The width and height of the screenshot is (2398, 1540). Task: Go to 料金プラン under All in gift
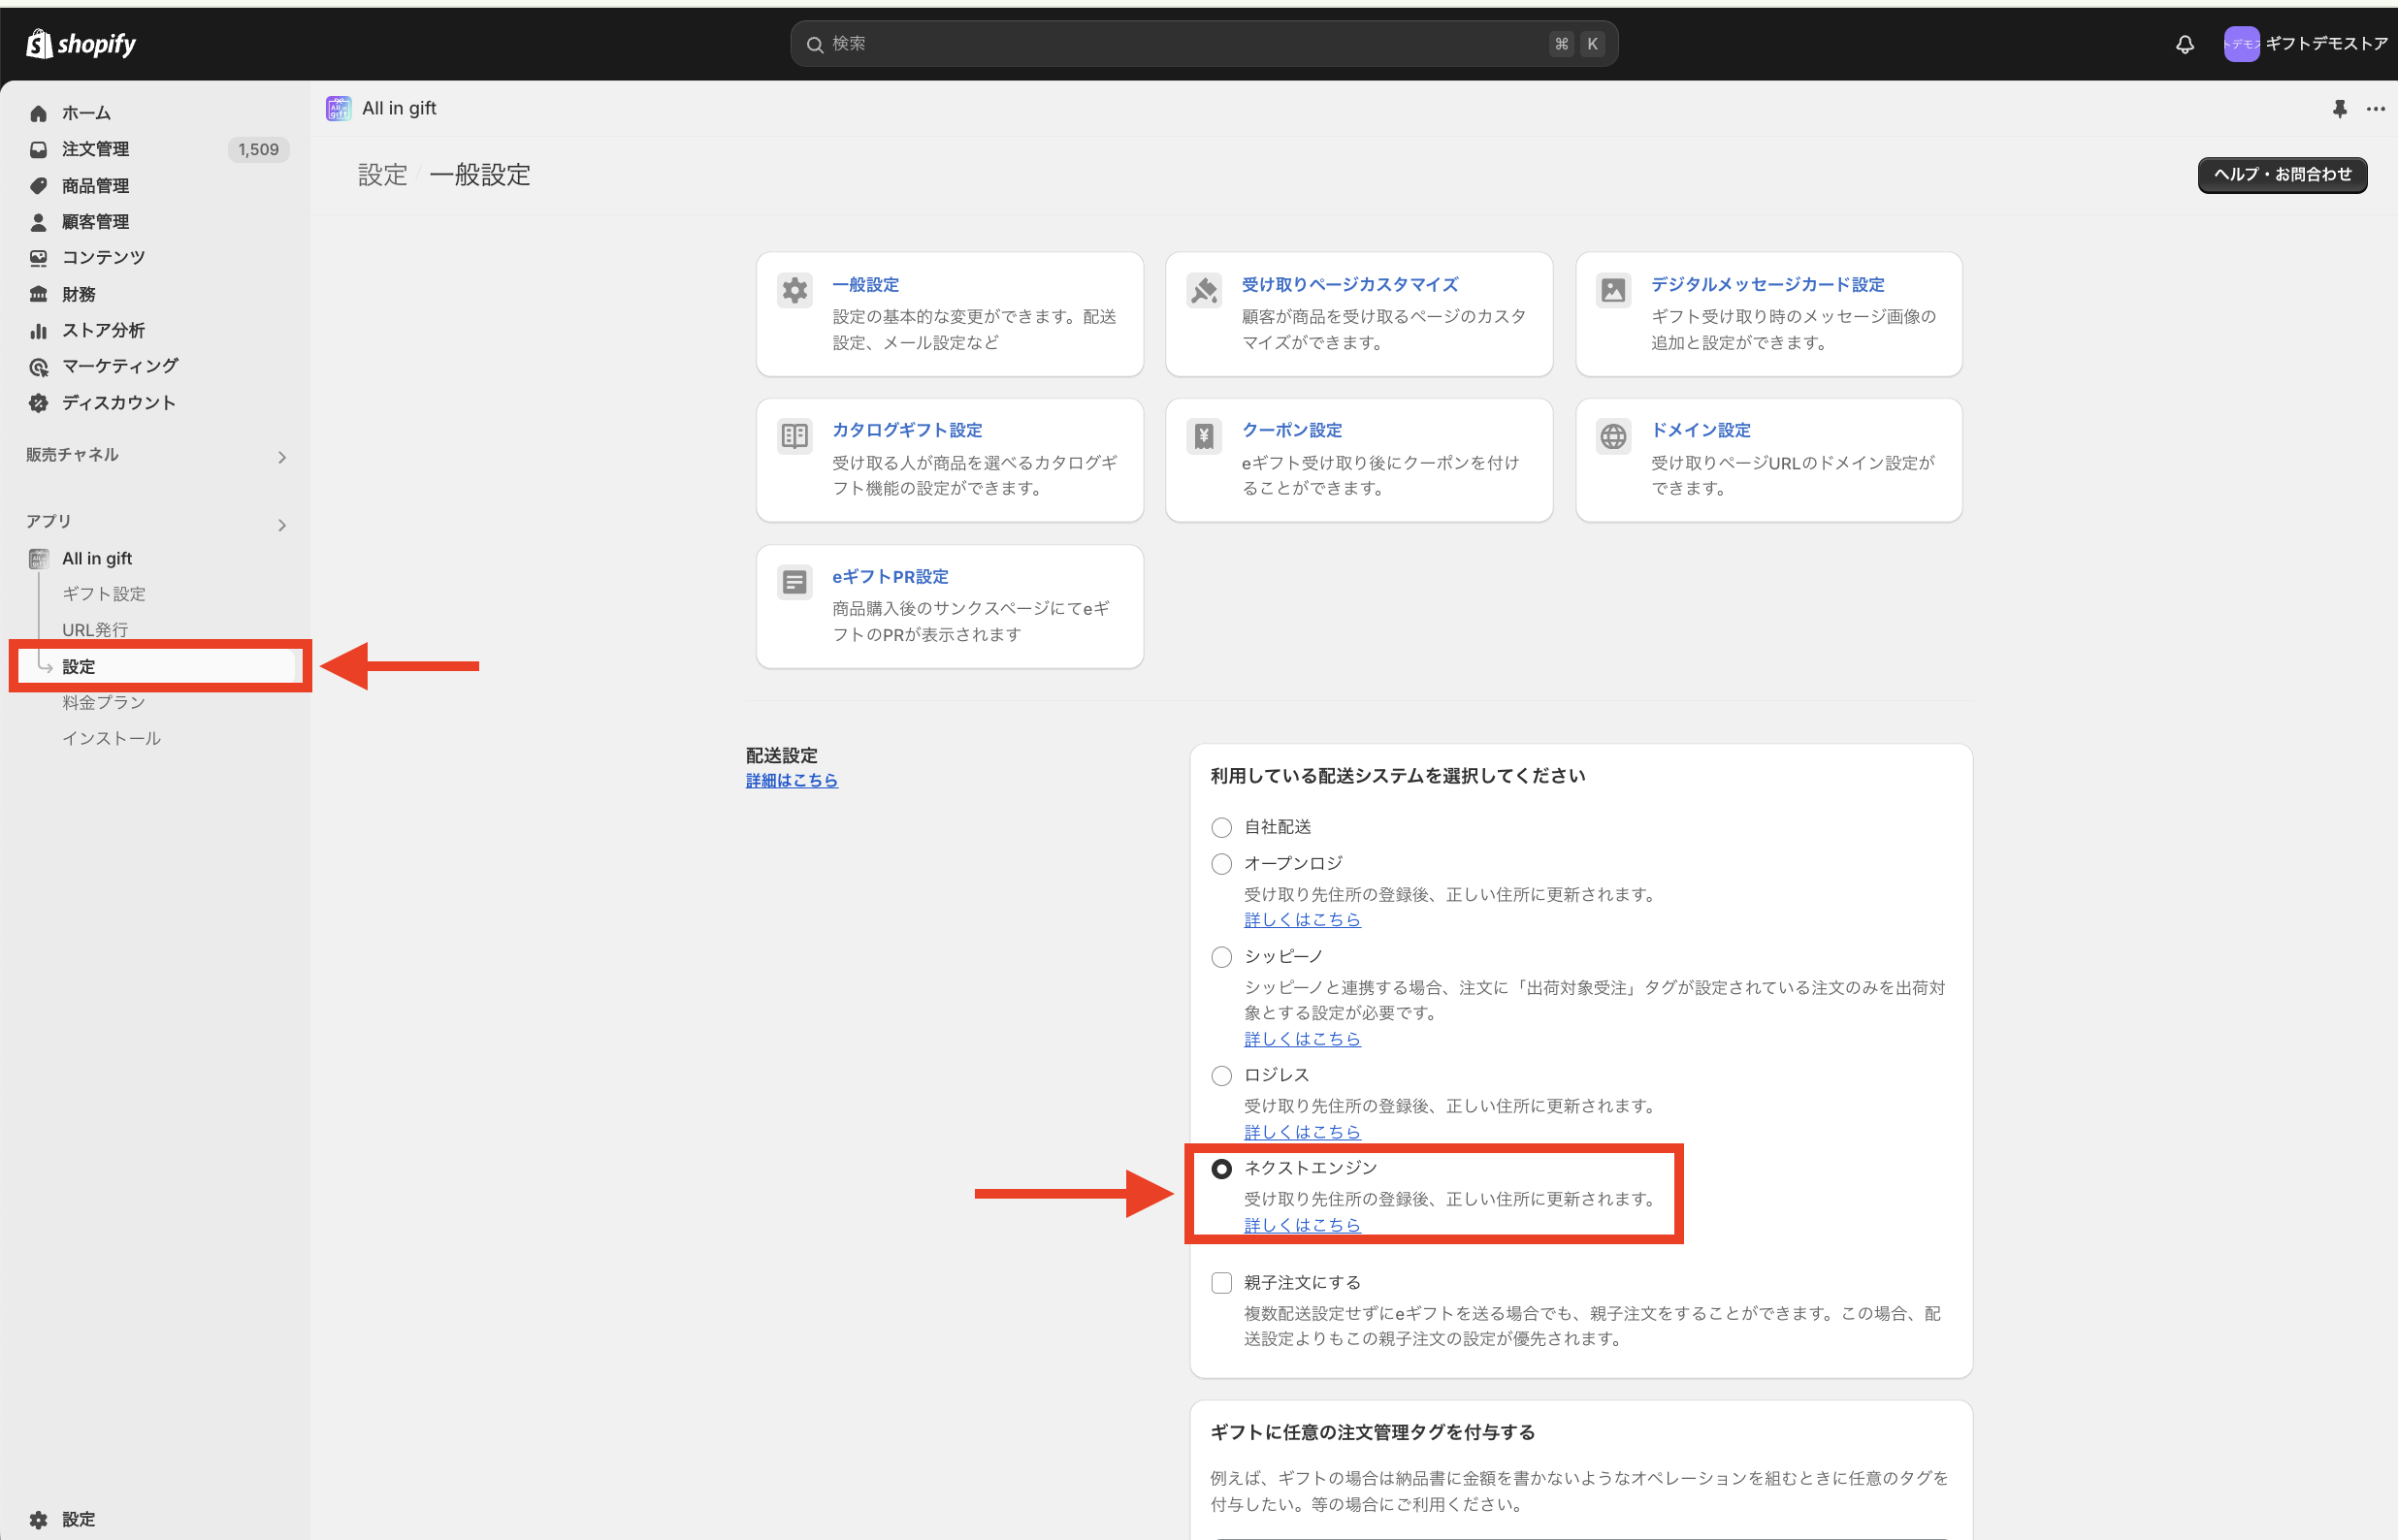[x=104, y=702]
